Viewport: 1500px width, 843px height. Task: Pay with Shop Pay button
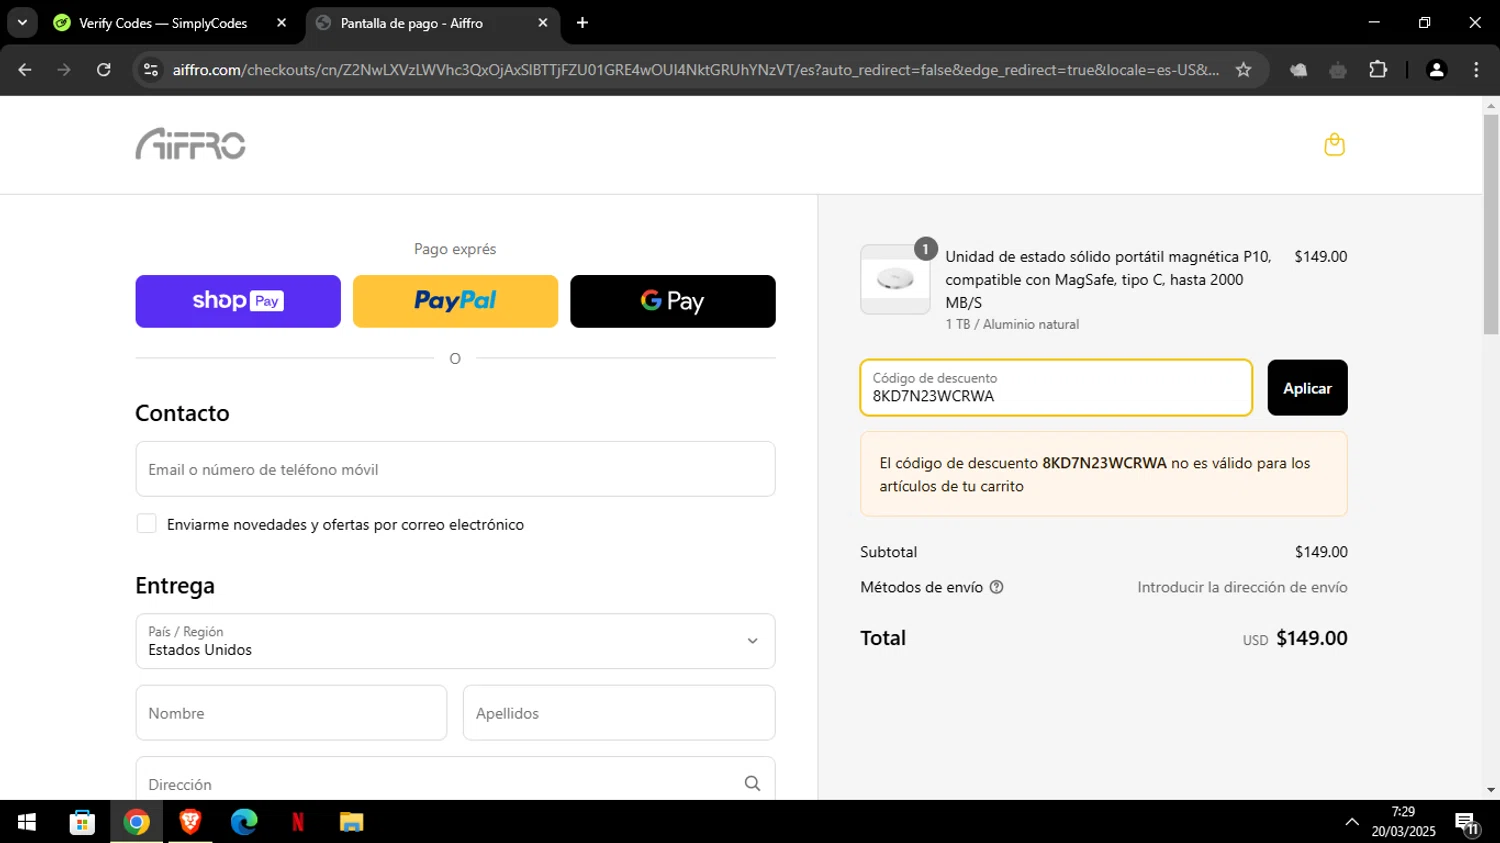point(238,301)
